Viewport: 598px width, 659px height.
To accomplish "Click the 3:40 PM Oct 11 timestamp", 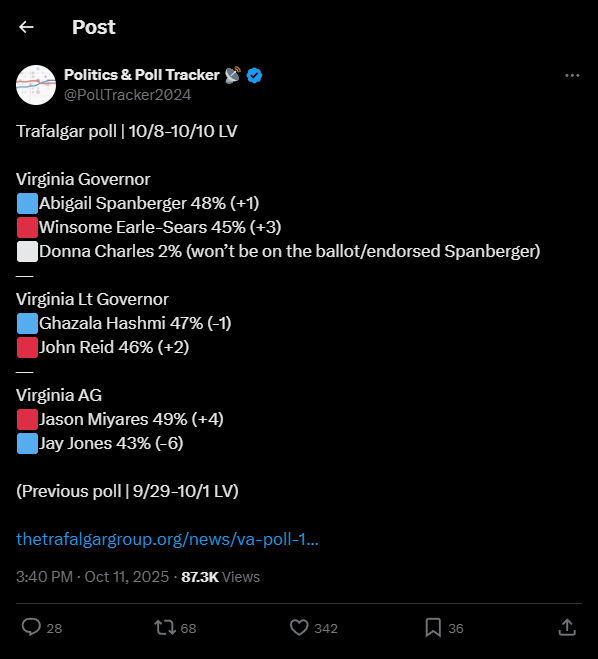I will [x=92, y=577].
